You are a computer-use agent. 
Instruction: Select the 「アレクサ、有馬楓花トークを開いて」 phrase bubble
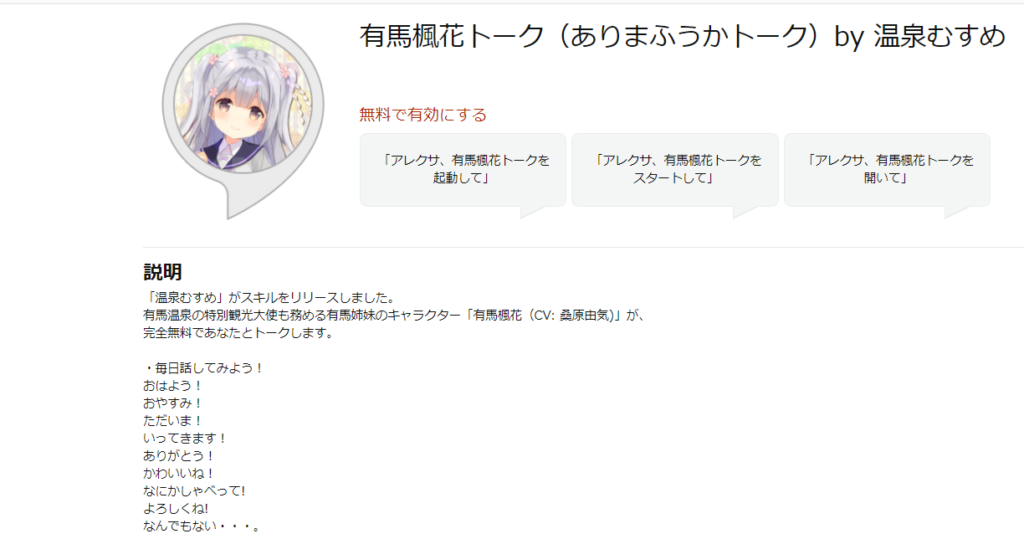[x=887, y=170]
